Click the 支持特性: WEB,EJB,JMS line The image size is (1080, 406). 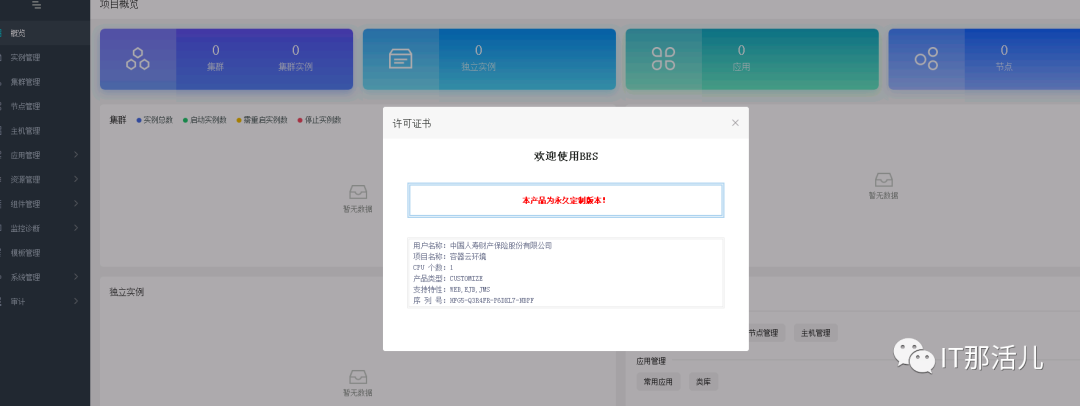(x=452, y=290)
